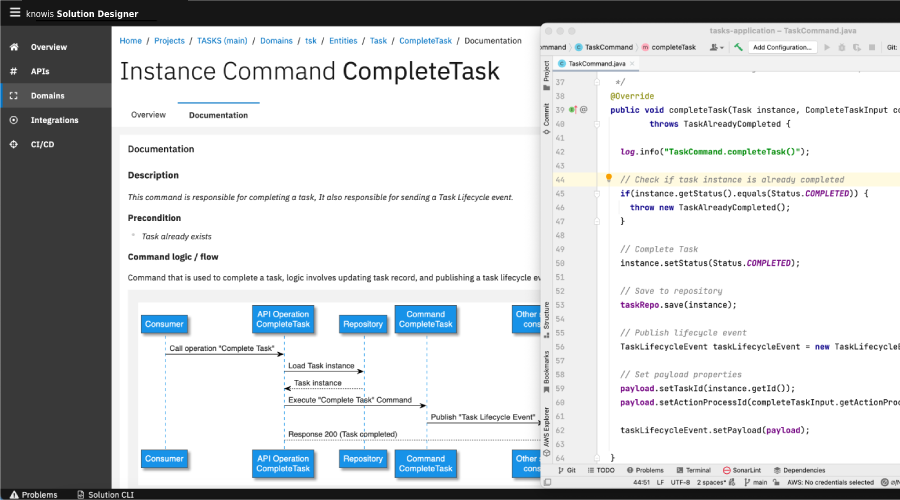Click the Solution CLI icon in footer
Image resolution: width=900 pixels, height=500 pixels.
click(80, 494)
